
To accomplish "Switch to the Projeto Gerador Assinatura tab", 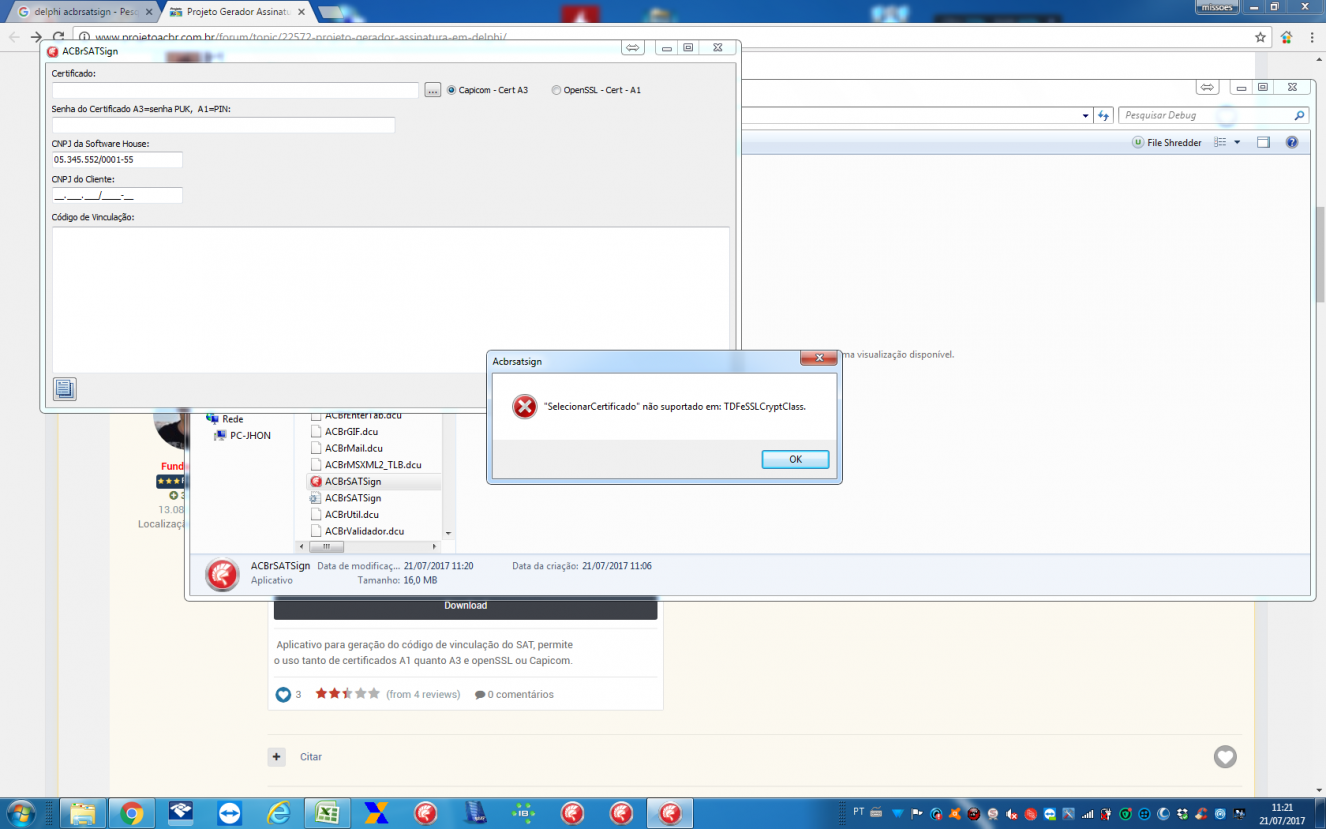I will click(238, 12).
